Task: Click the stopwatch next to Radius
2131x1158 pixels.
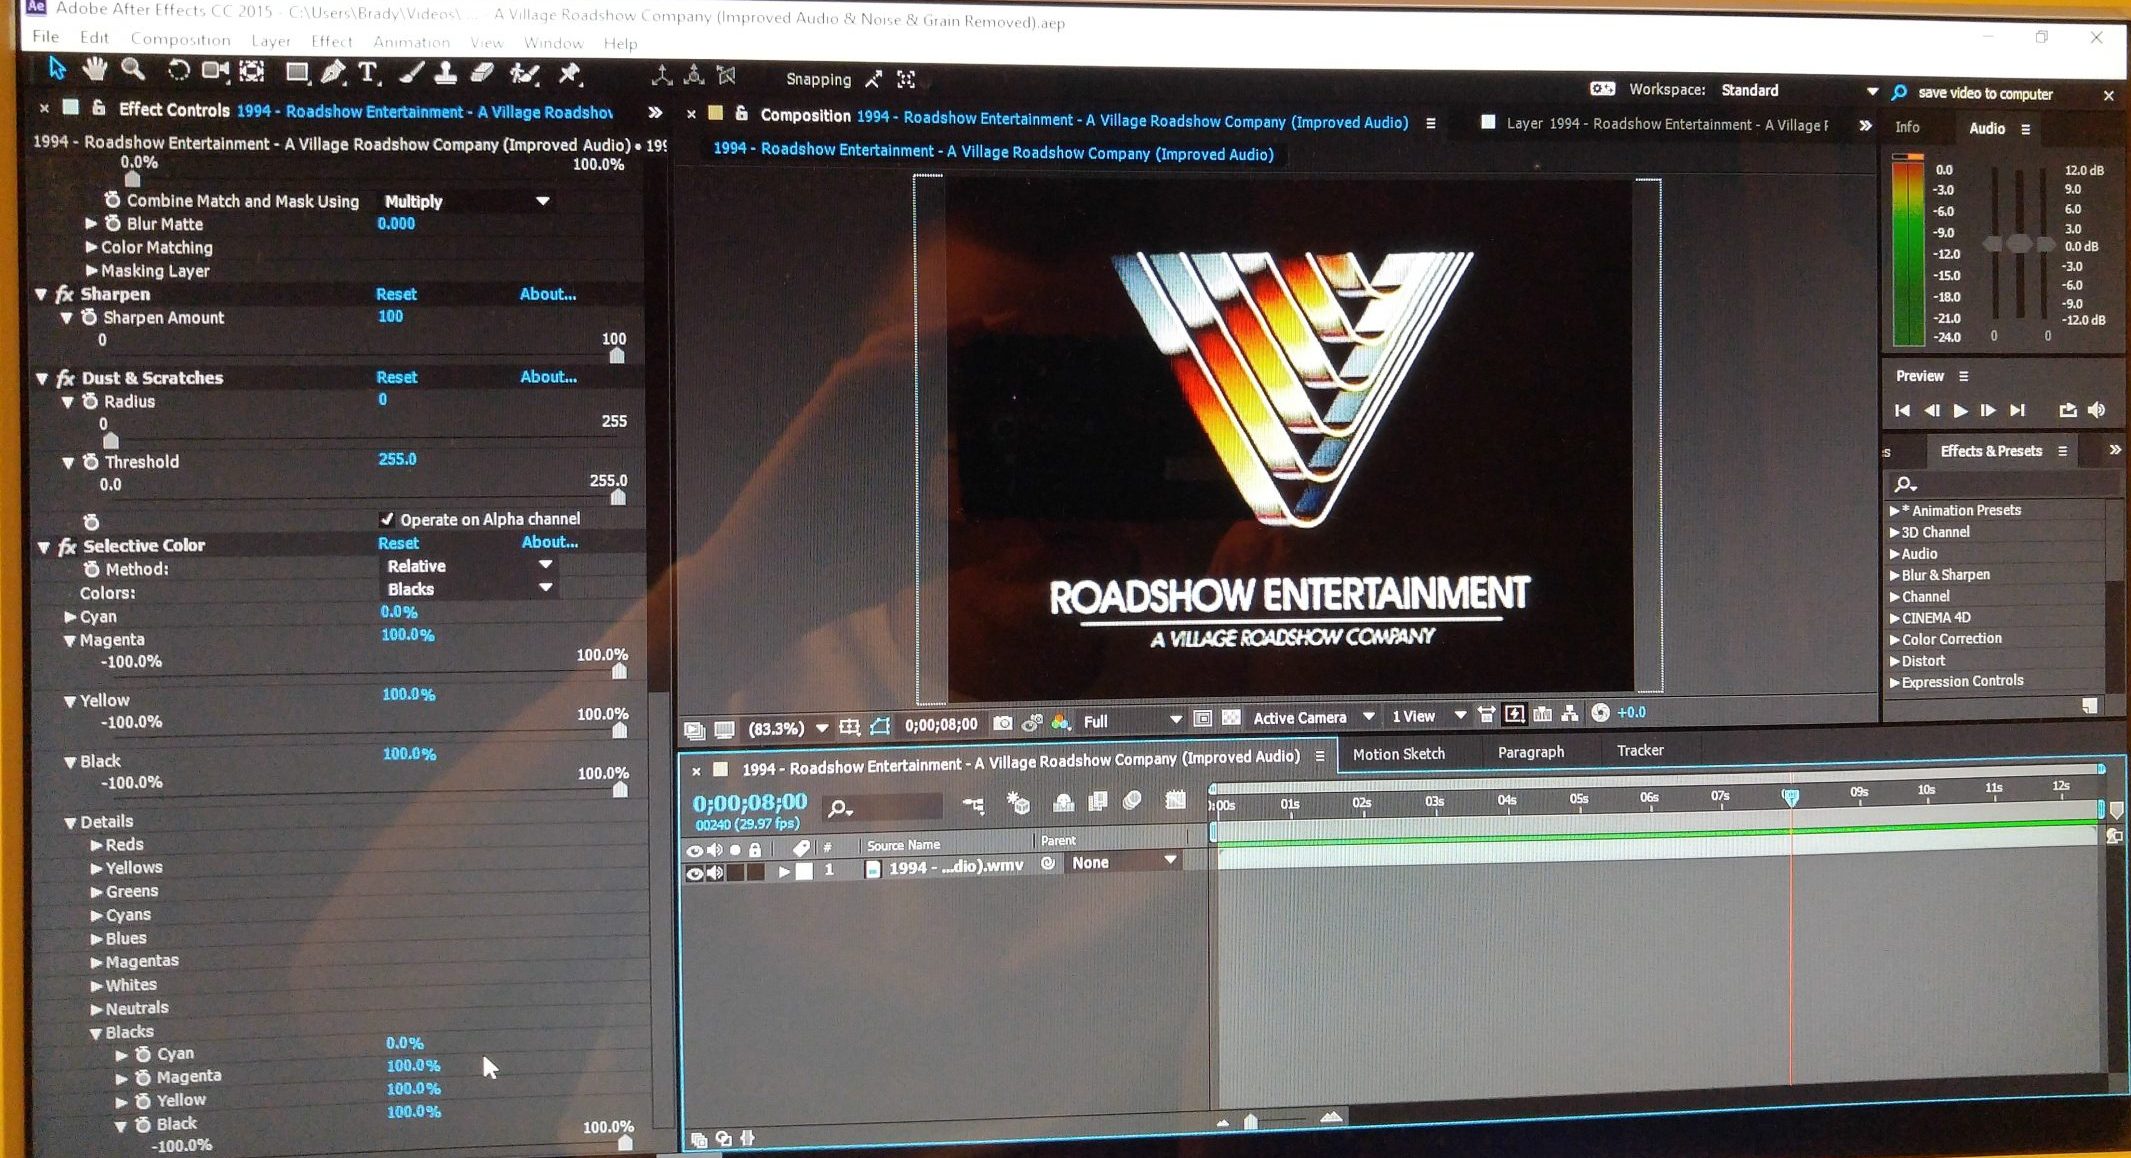Action: [x=90, y=401]
